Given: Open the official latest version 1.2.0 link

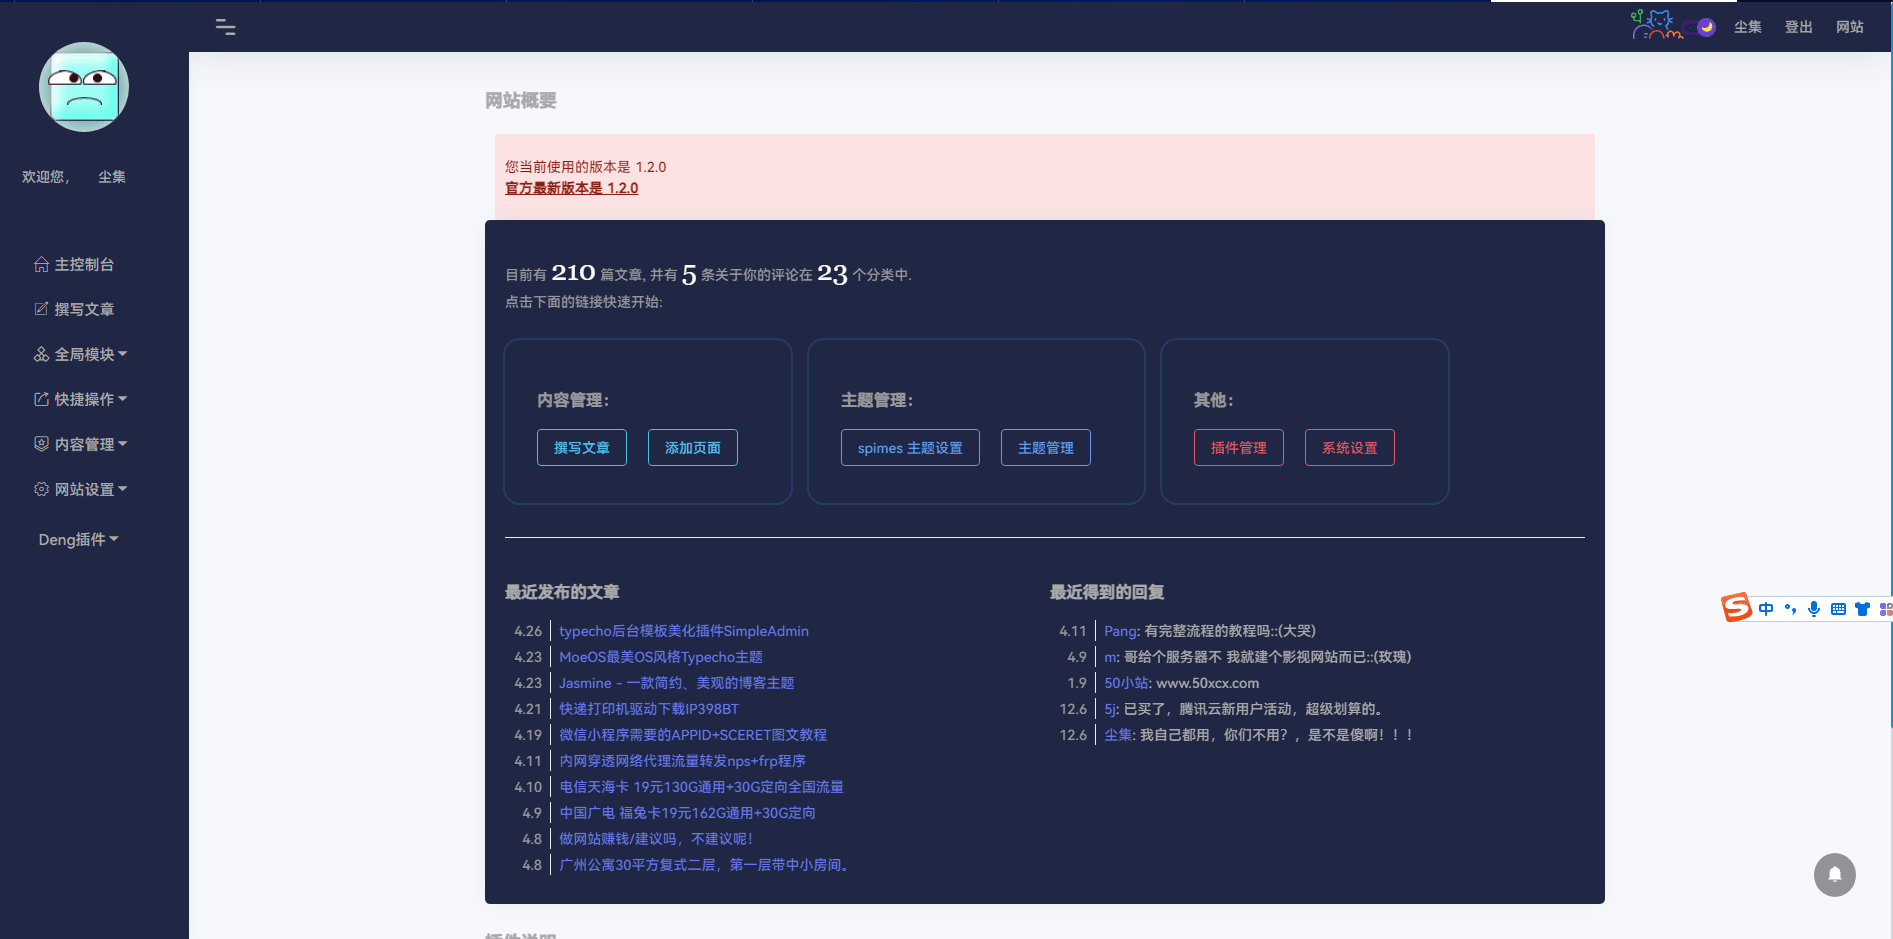Looking at the screenshot, I should pyautogui.click(x=571, y=188).
